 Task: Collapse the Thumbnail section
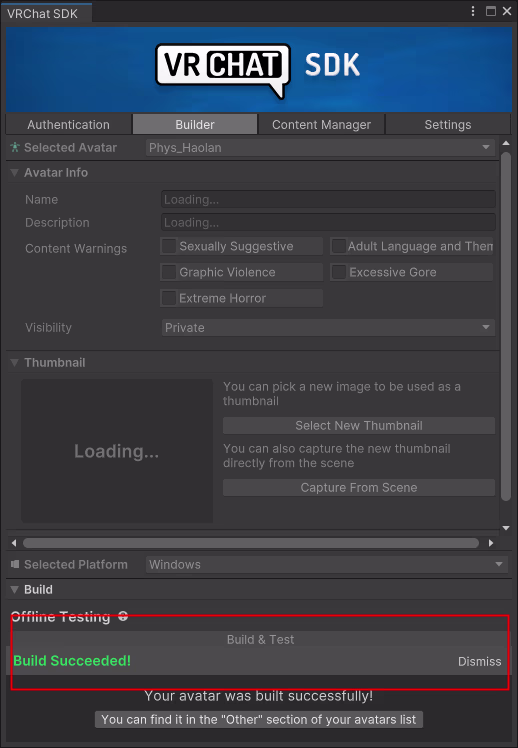tap(14, 363)
